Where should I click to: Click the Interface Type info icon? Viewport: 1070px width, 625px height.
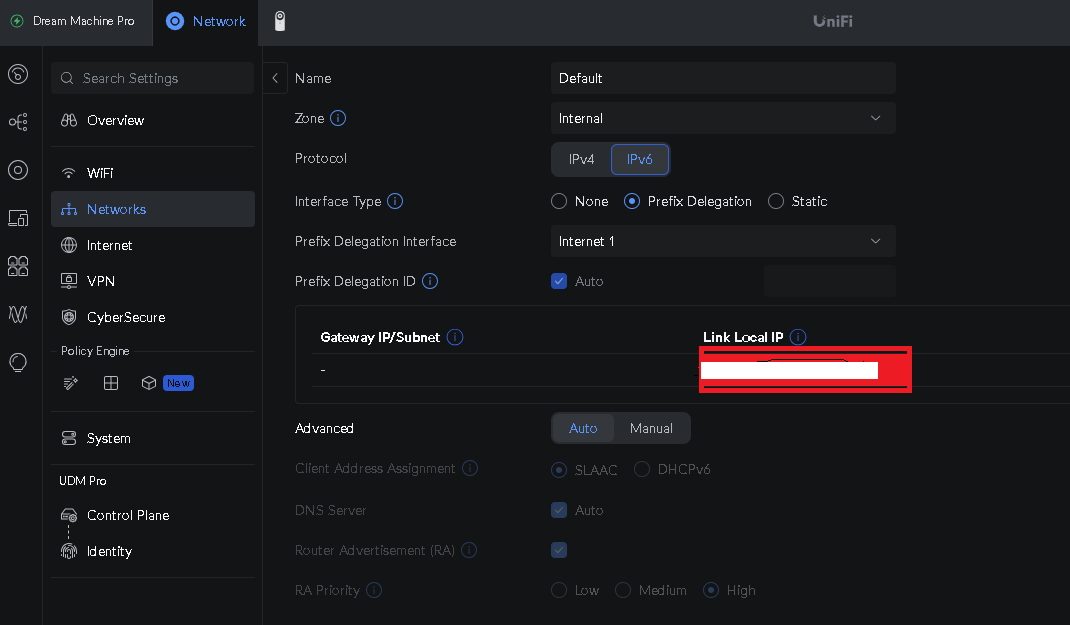[x=395, y=201]
